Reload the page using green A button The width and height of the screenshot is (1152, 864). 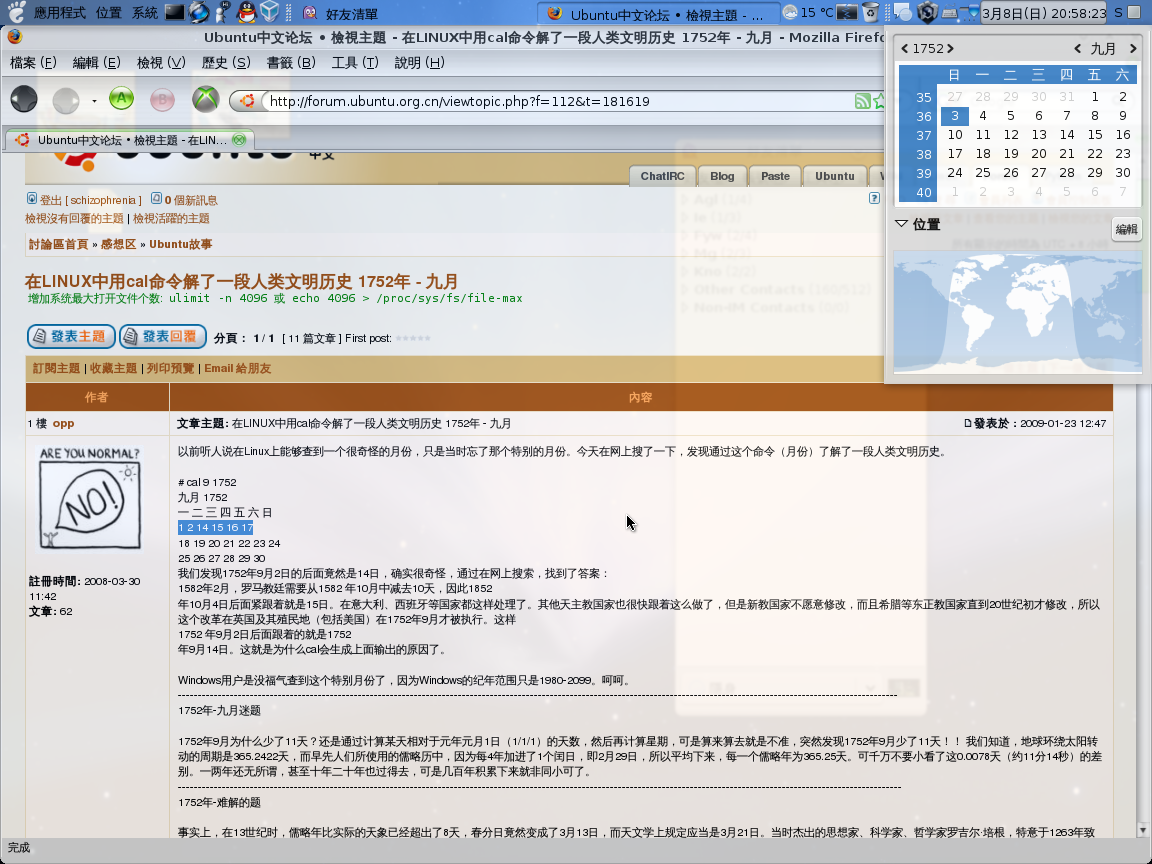point(121,98)
